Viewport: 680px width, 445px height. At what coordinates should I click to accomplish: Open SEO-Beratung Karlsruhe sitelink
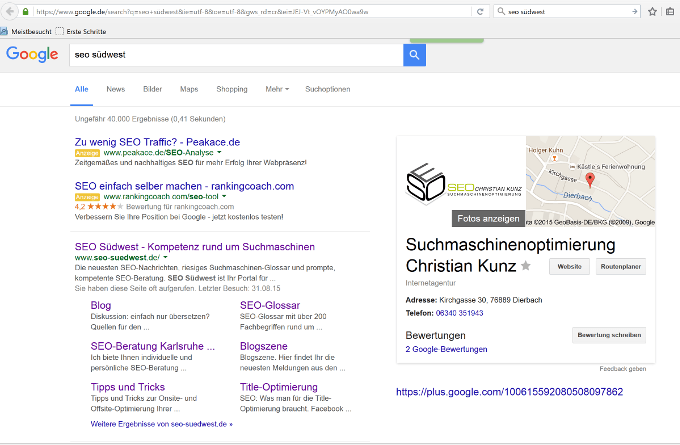153,346
